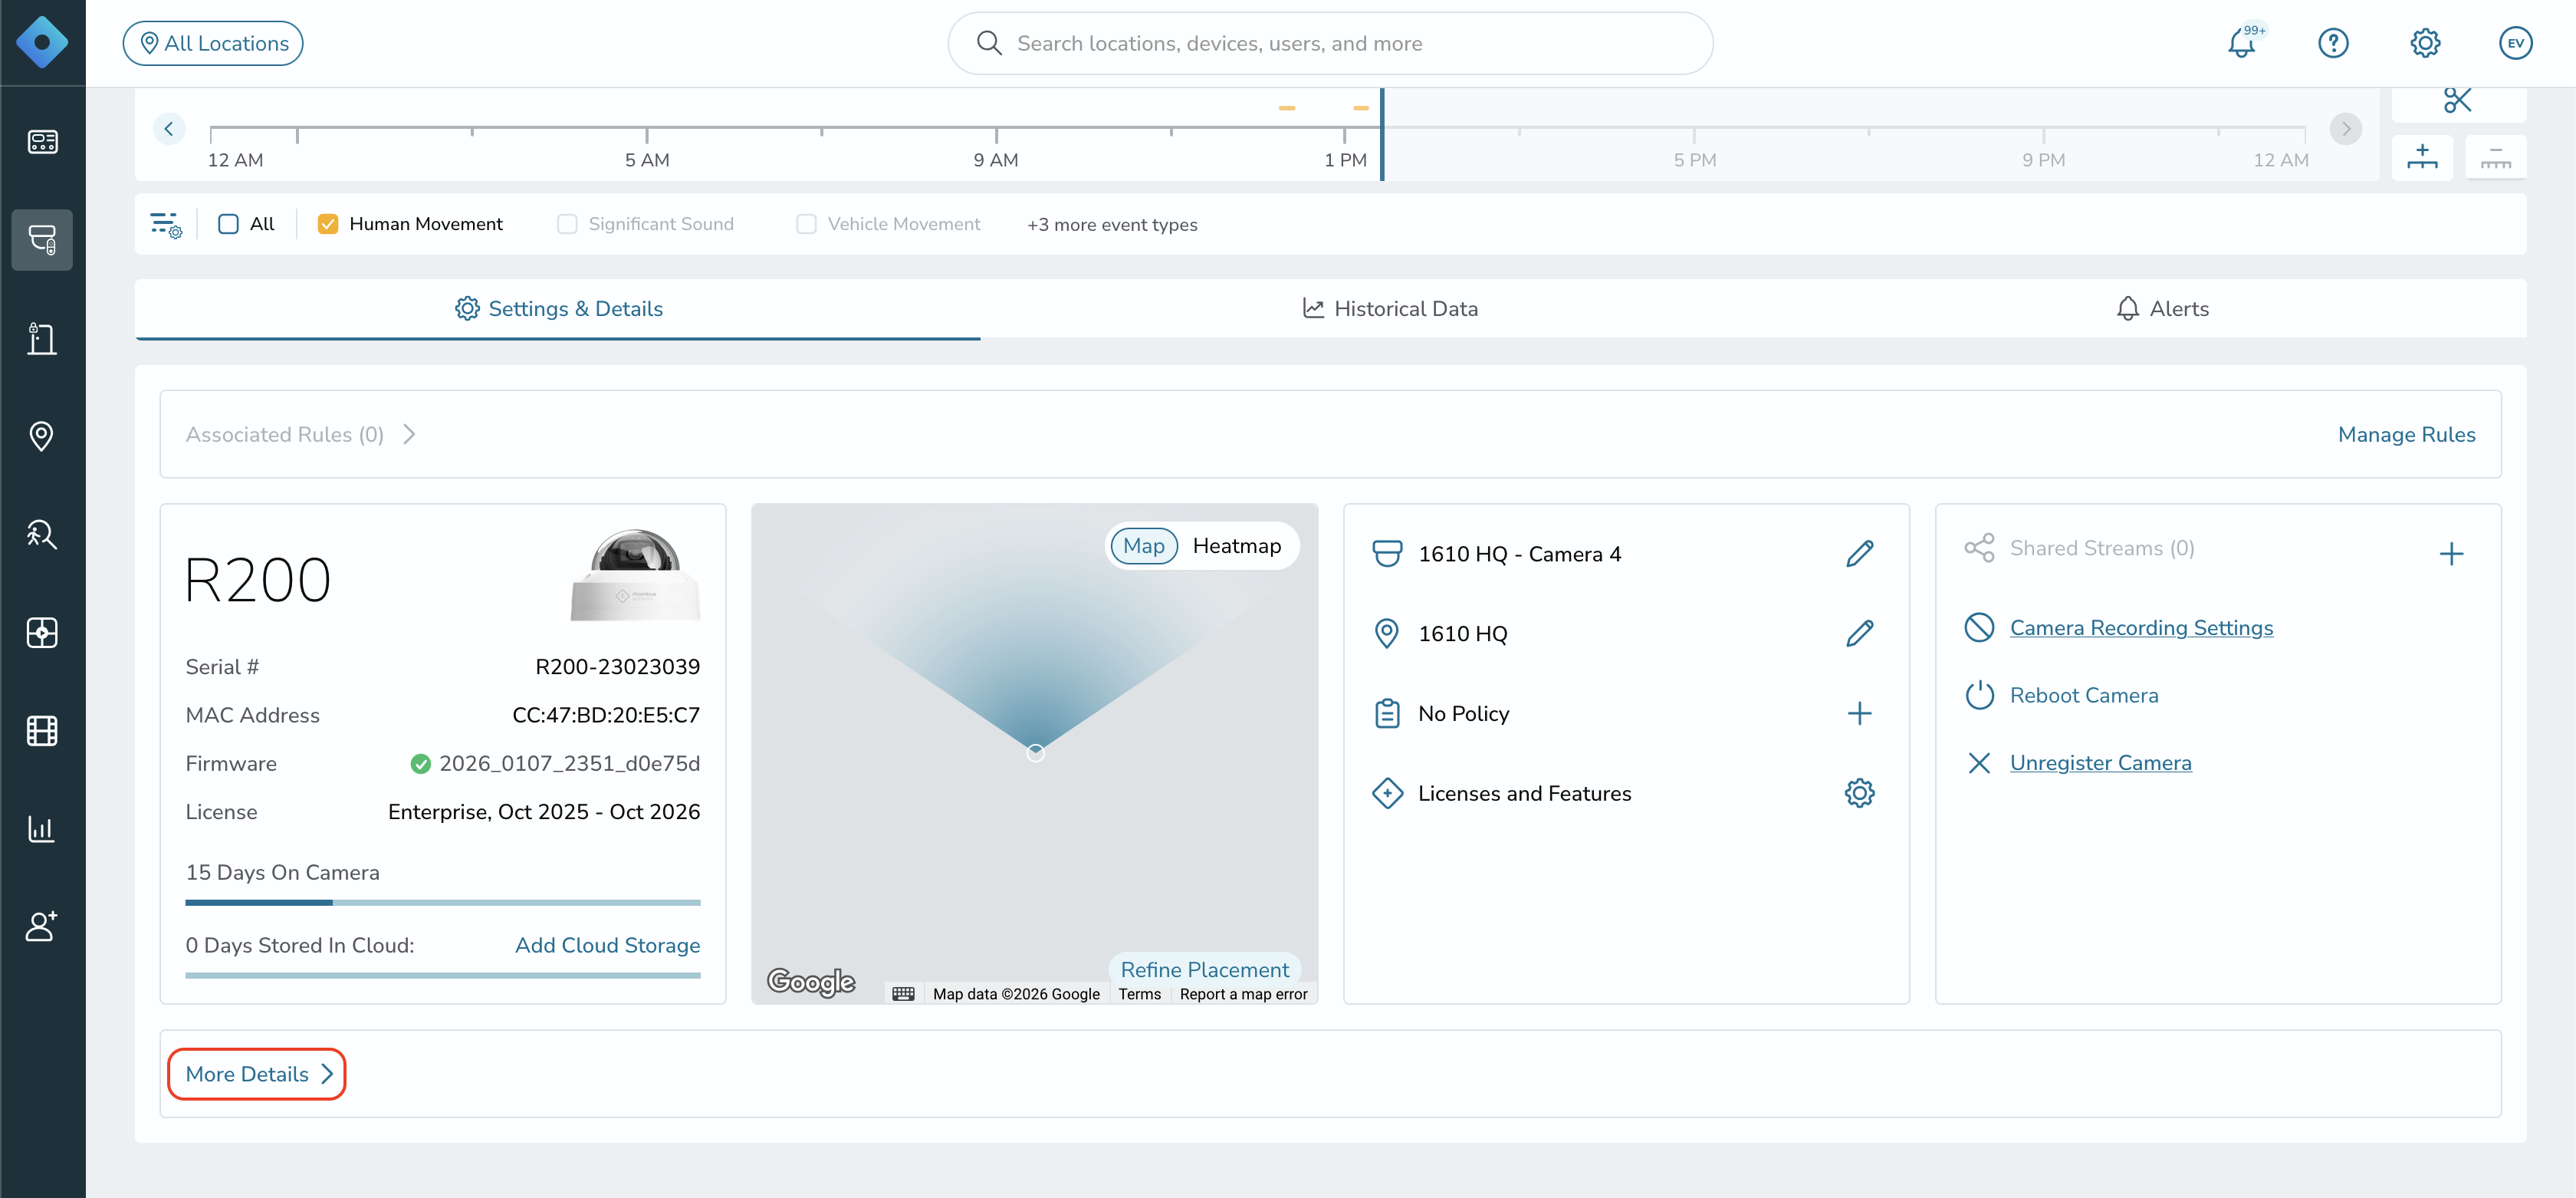Zoom out the timeline scale
The width and height of the screenshot is (2576, 1198).
point(2496,157)
